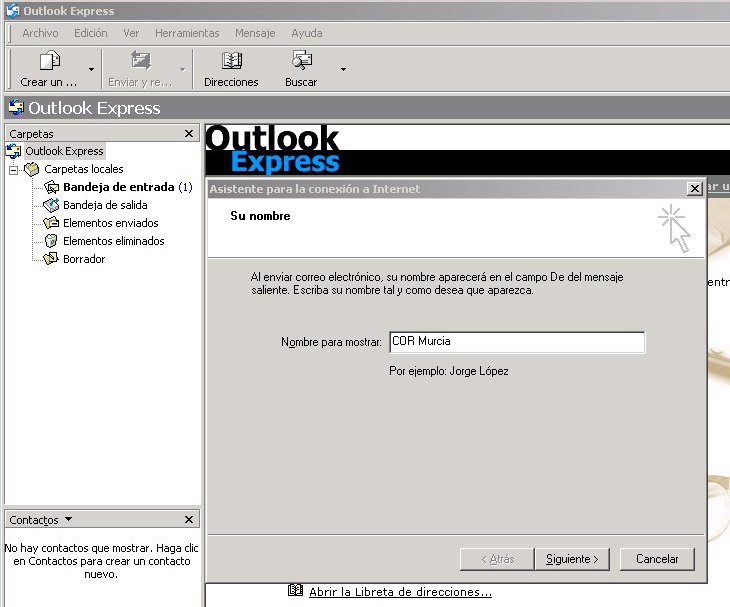Open the Archivo menu

tap(40, 33)
